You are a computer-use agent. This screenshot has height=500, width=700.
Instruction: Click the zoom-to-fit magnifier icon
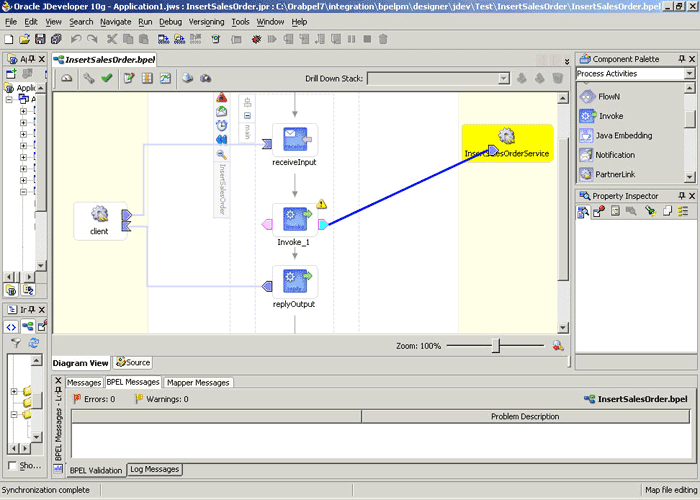558,346
